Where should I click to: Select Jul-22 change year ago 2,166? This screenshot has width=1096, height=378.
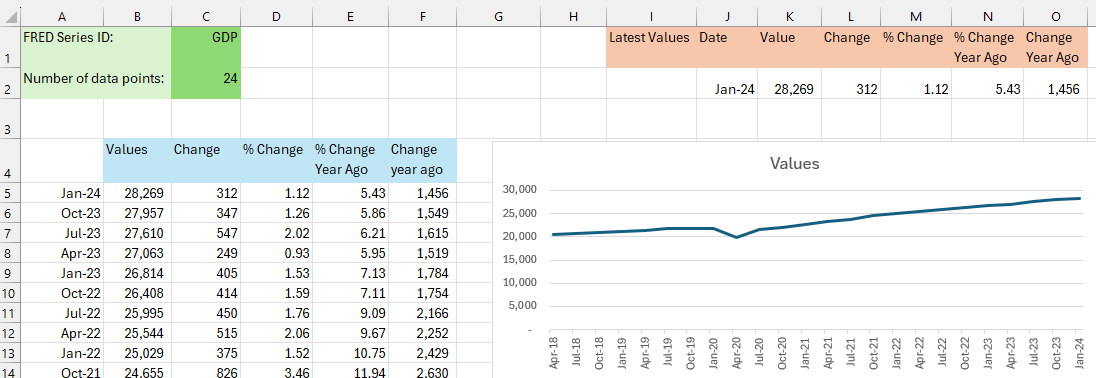pyautogui.click(x=422, y=312)
